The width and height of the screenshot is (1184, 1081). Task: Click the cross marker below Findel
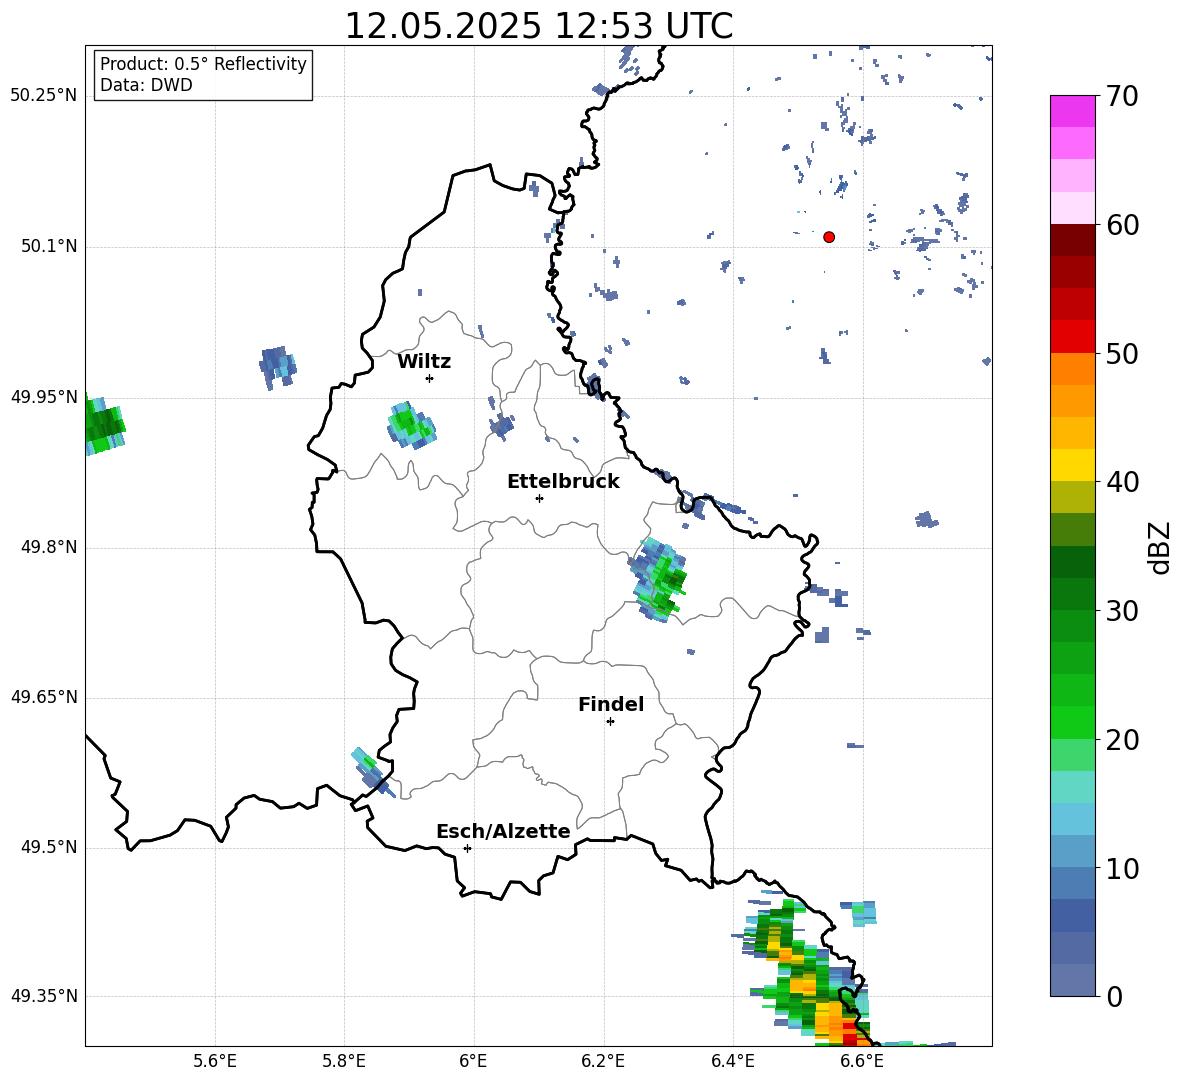point(610,722)
